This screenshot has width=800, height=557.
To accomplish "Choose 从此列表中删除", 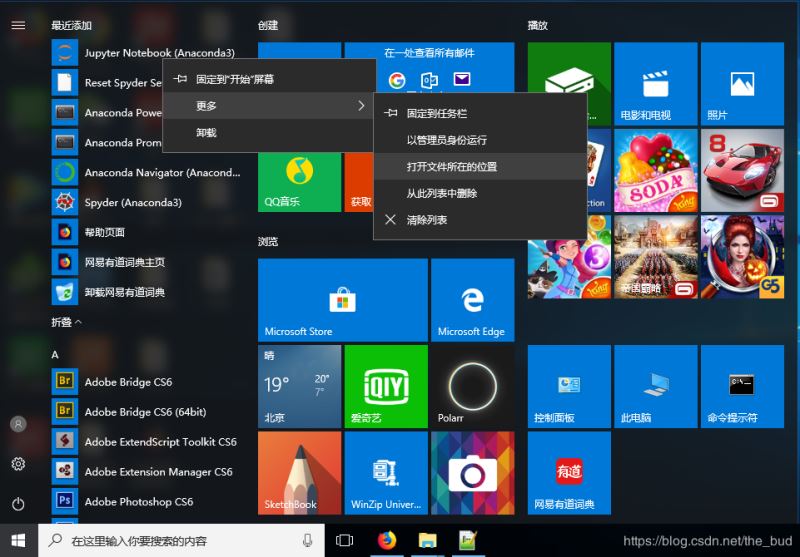I will click(x=480, y=193).
